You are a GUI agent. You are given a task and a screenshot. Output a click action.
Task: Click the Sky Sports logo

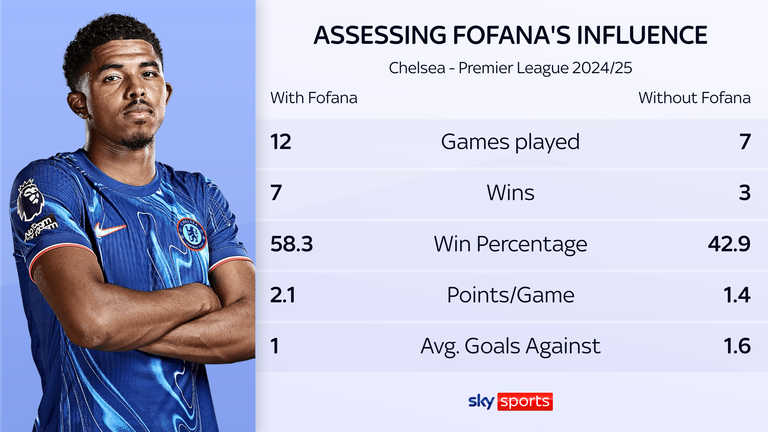coord(510,402)
